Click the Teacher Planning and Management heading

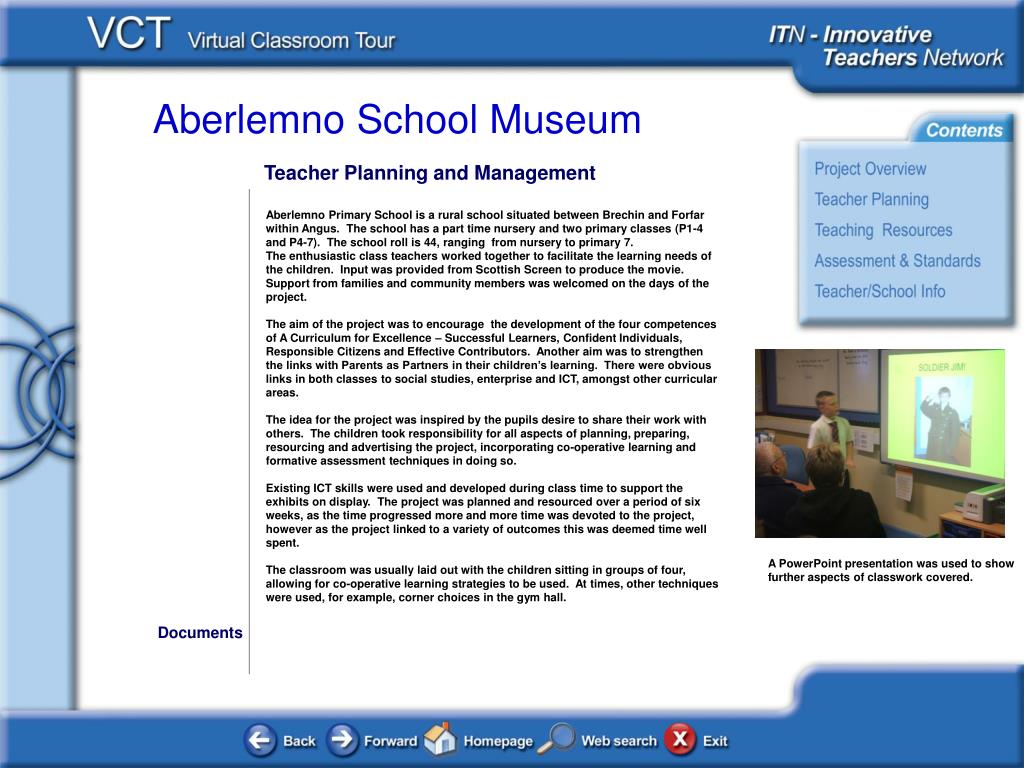coord(429,173)
